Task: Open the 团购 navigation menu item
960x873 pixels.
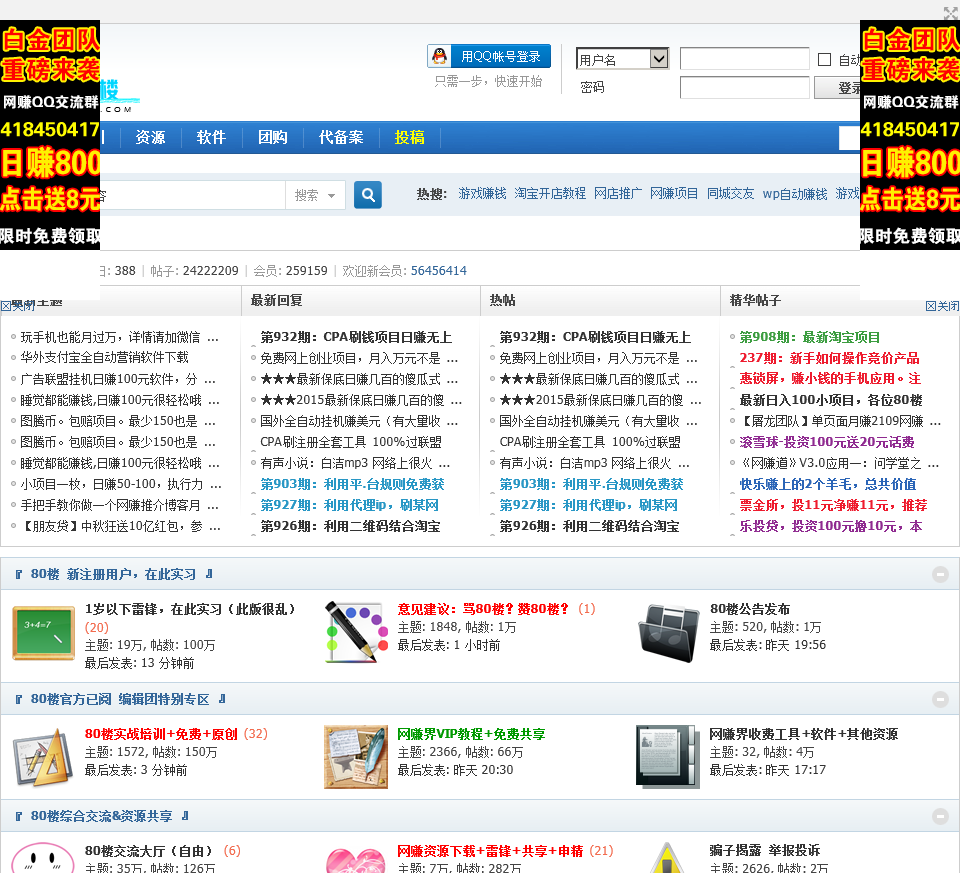Action: coord(273,137)
